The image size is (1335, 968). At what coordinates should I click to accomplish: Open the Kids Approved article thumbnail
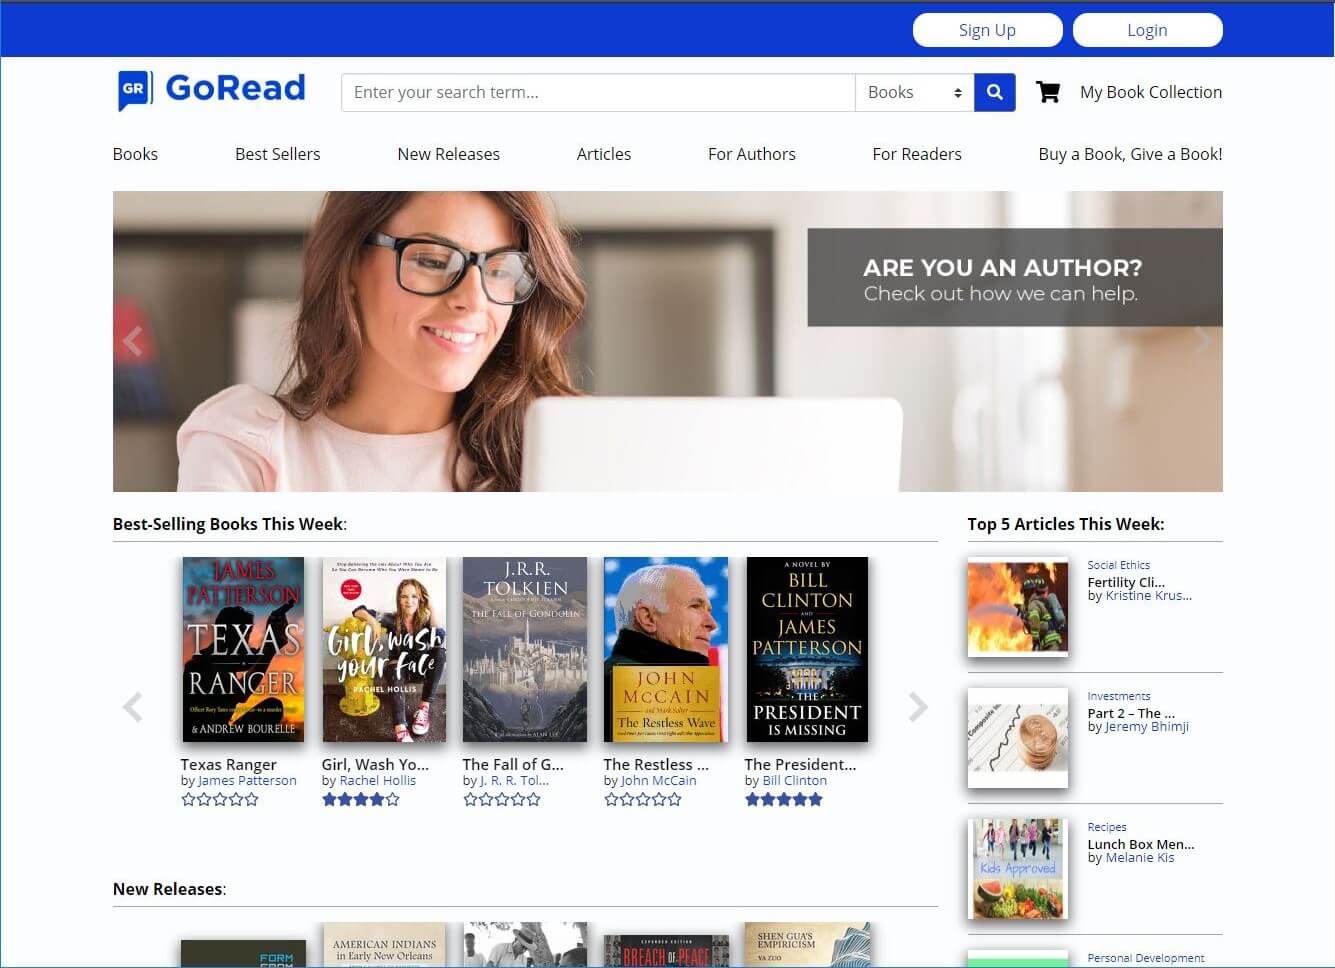point(1018,869)
